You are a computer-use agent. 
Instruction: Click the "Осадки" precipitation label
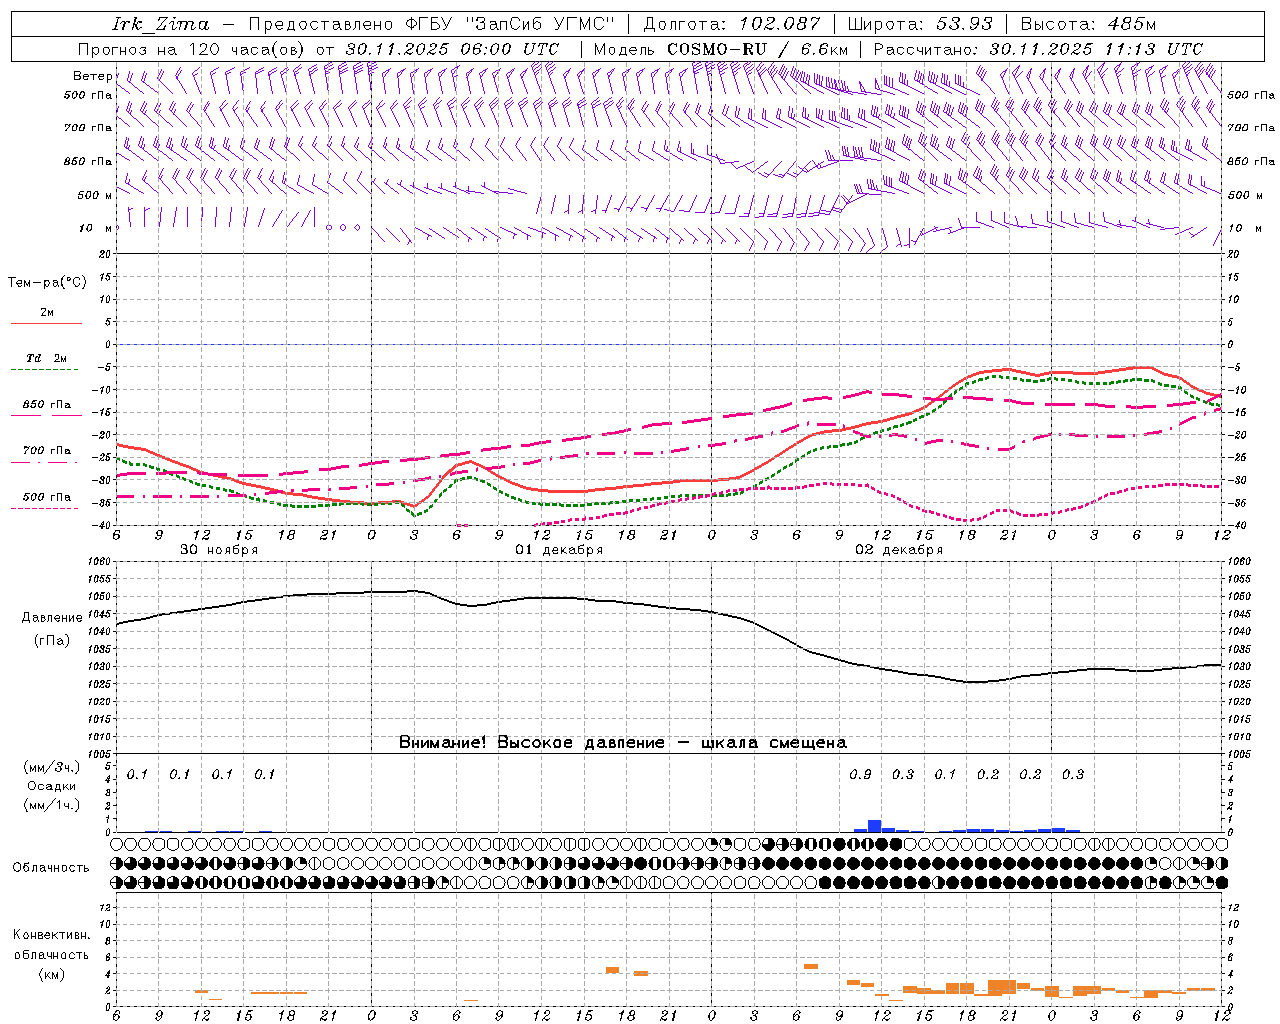(x=52, y=787)
